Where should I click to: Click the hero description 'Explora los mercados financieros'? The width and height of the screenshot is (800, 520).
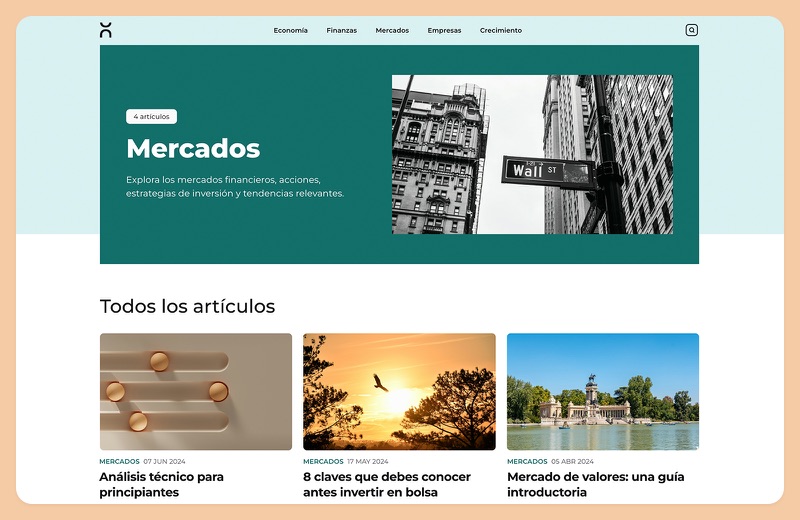tap(235, 187)
